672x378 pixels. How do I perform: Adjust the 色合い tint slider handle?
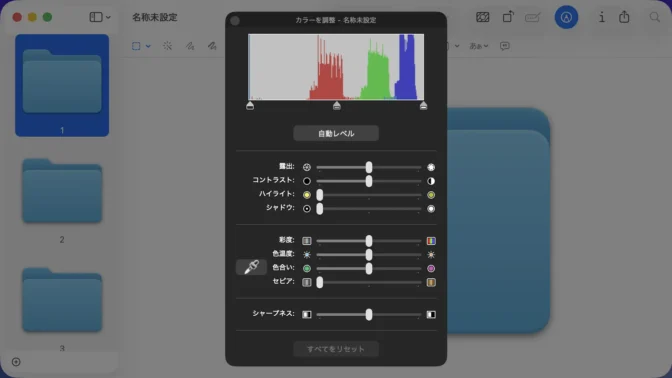coord(369,268)
